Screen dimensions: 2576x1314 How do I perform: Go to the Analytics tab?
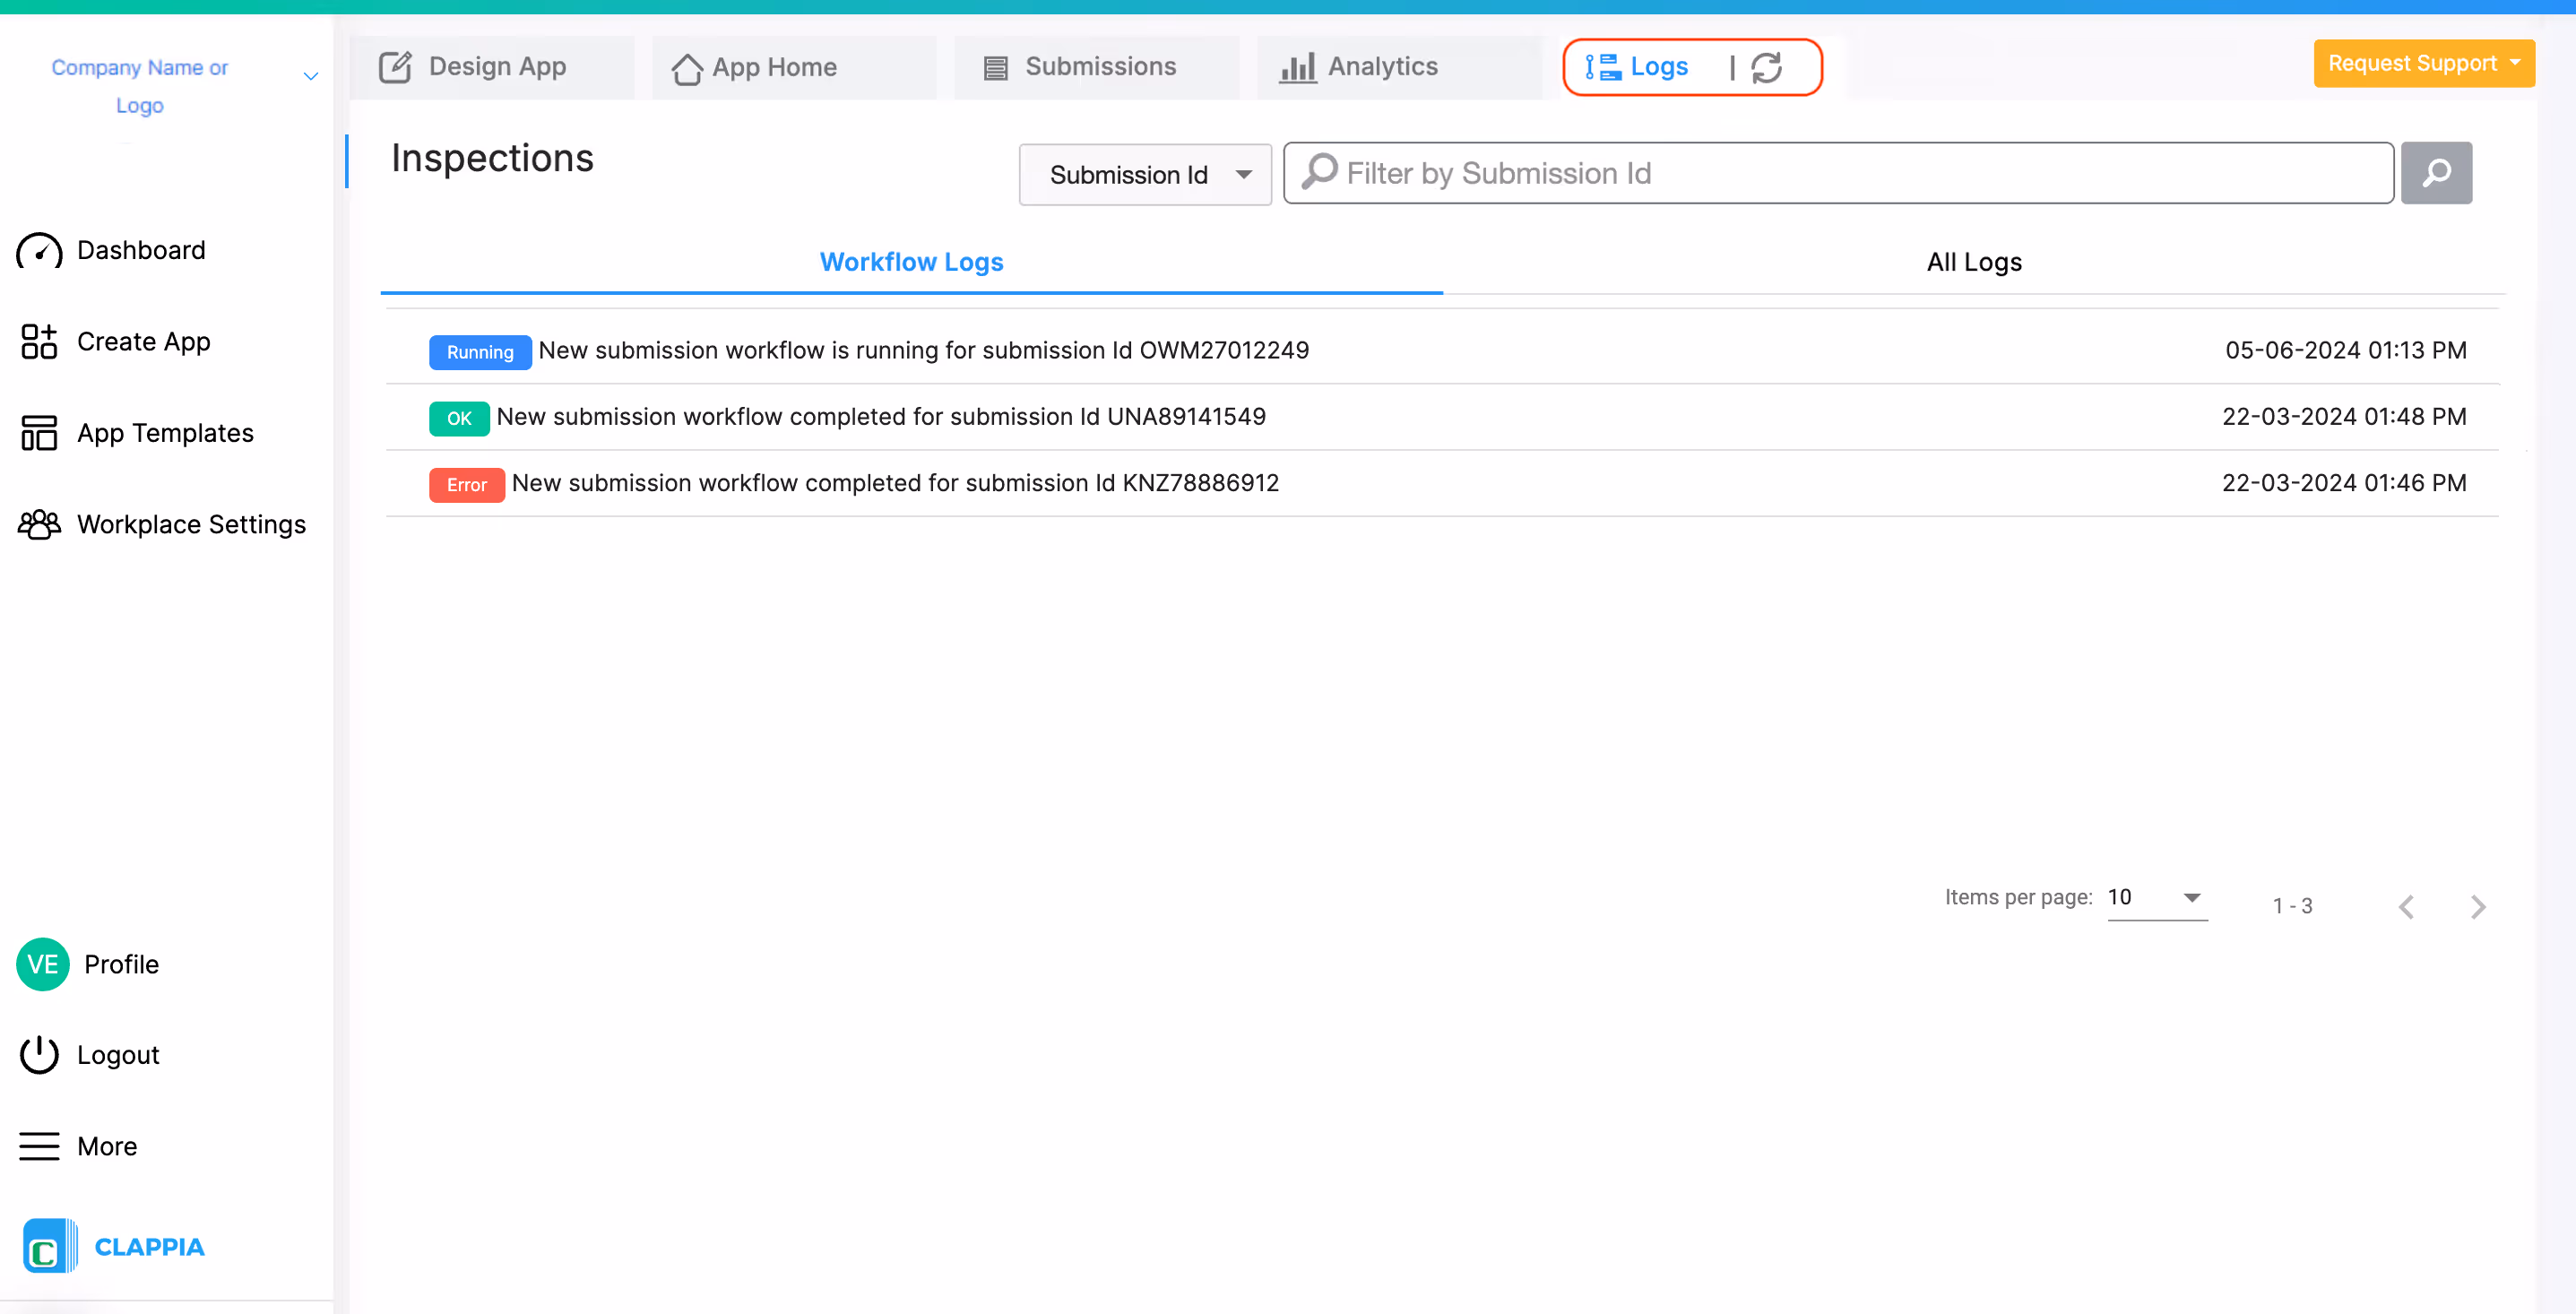point(1381,67)
